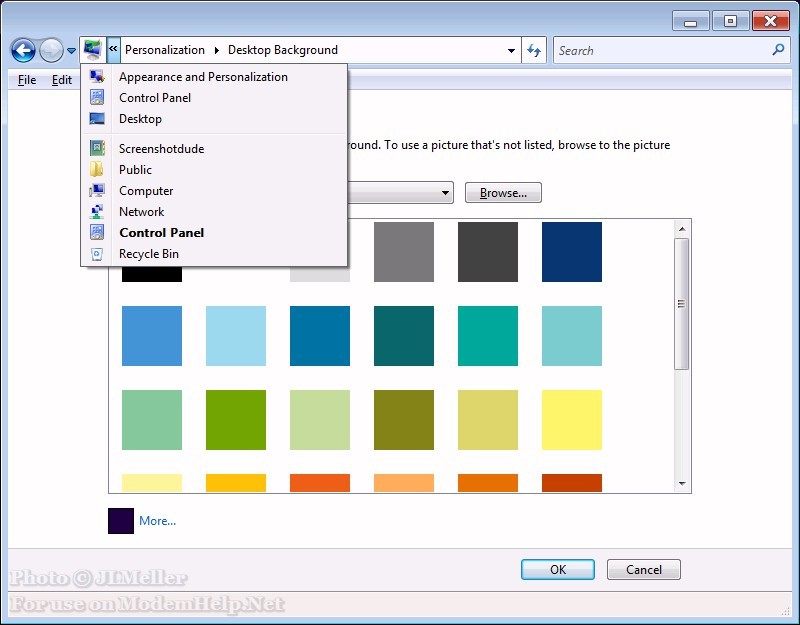This screenshot has height=625, width=800.
Task: Click the Personalization breadcrumb segment
Action: click(x=165, y=50)
